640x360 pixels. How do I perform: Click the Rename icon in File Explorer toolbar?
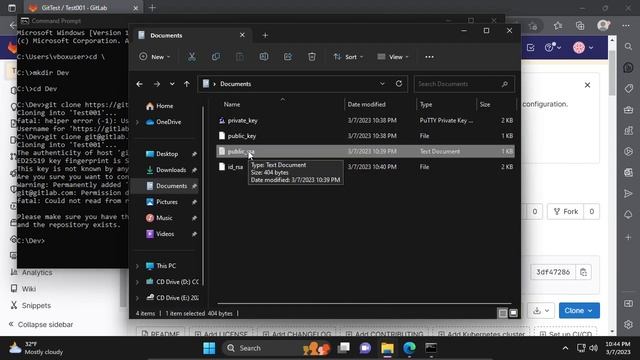(264, 57)
